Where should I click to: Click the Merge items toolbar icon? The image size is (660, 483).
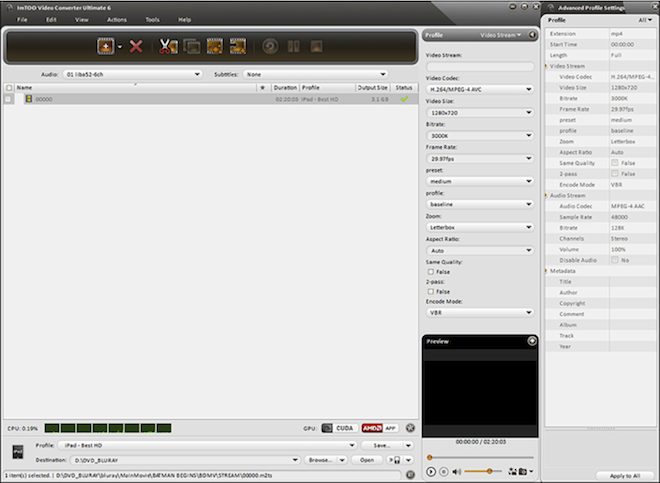[x=192, y=46]
